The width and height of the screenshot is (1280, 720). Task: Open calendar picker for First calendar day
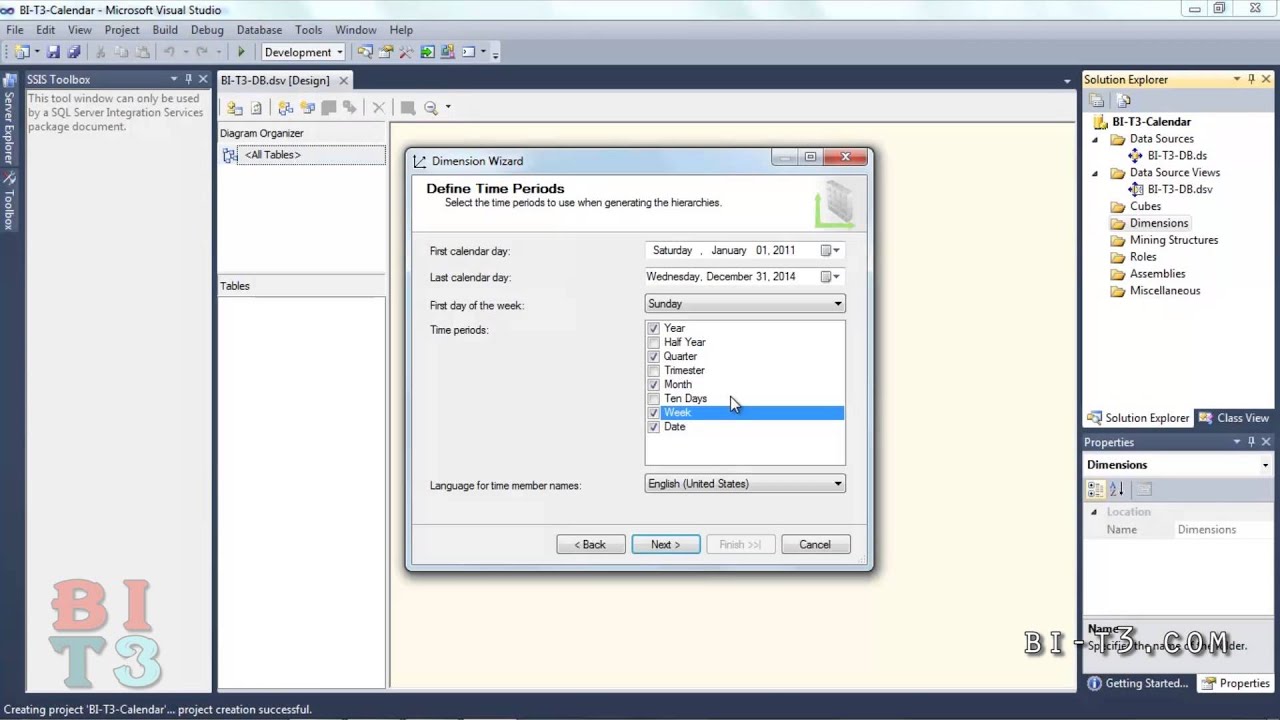830,251
